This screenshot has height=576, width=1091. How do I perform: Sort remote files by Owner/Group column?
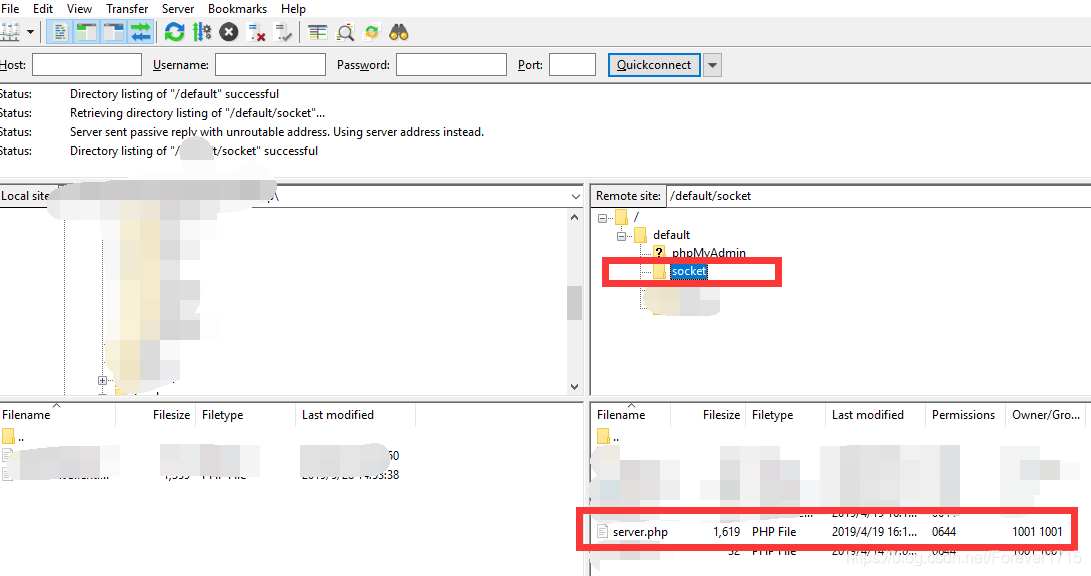pyautogui.click(x=1046, y=415)
